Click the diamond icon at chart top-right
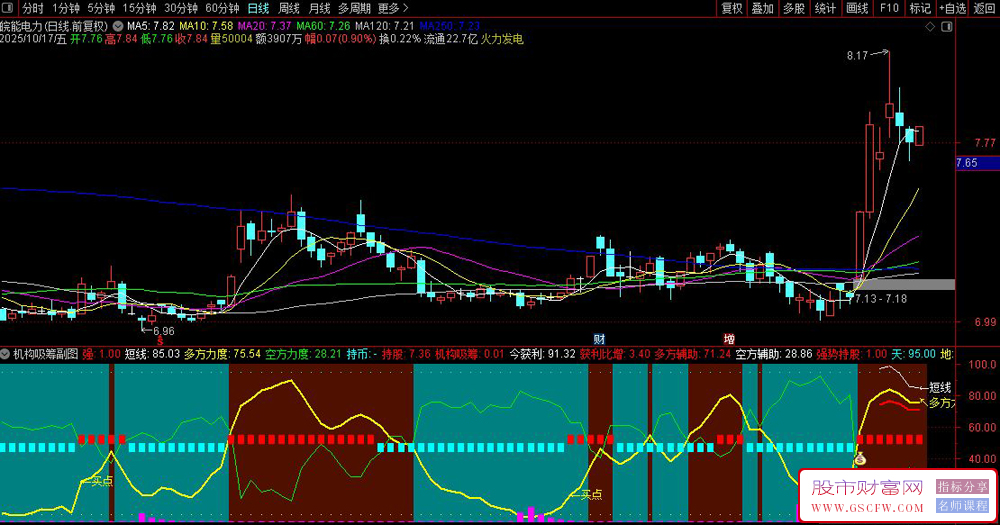Viewport: 1000px width, 525px height. click(931, 26)
